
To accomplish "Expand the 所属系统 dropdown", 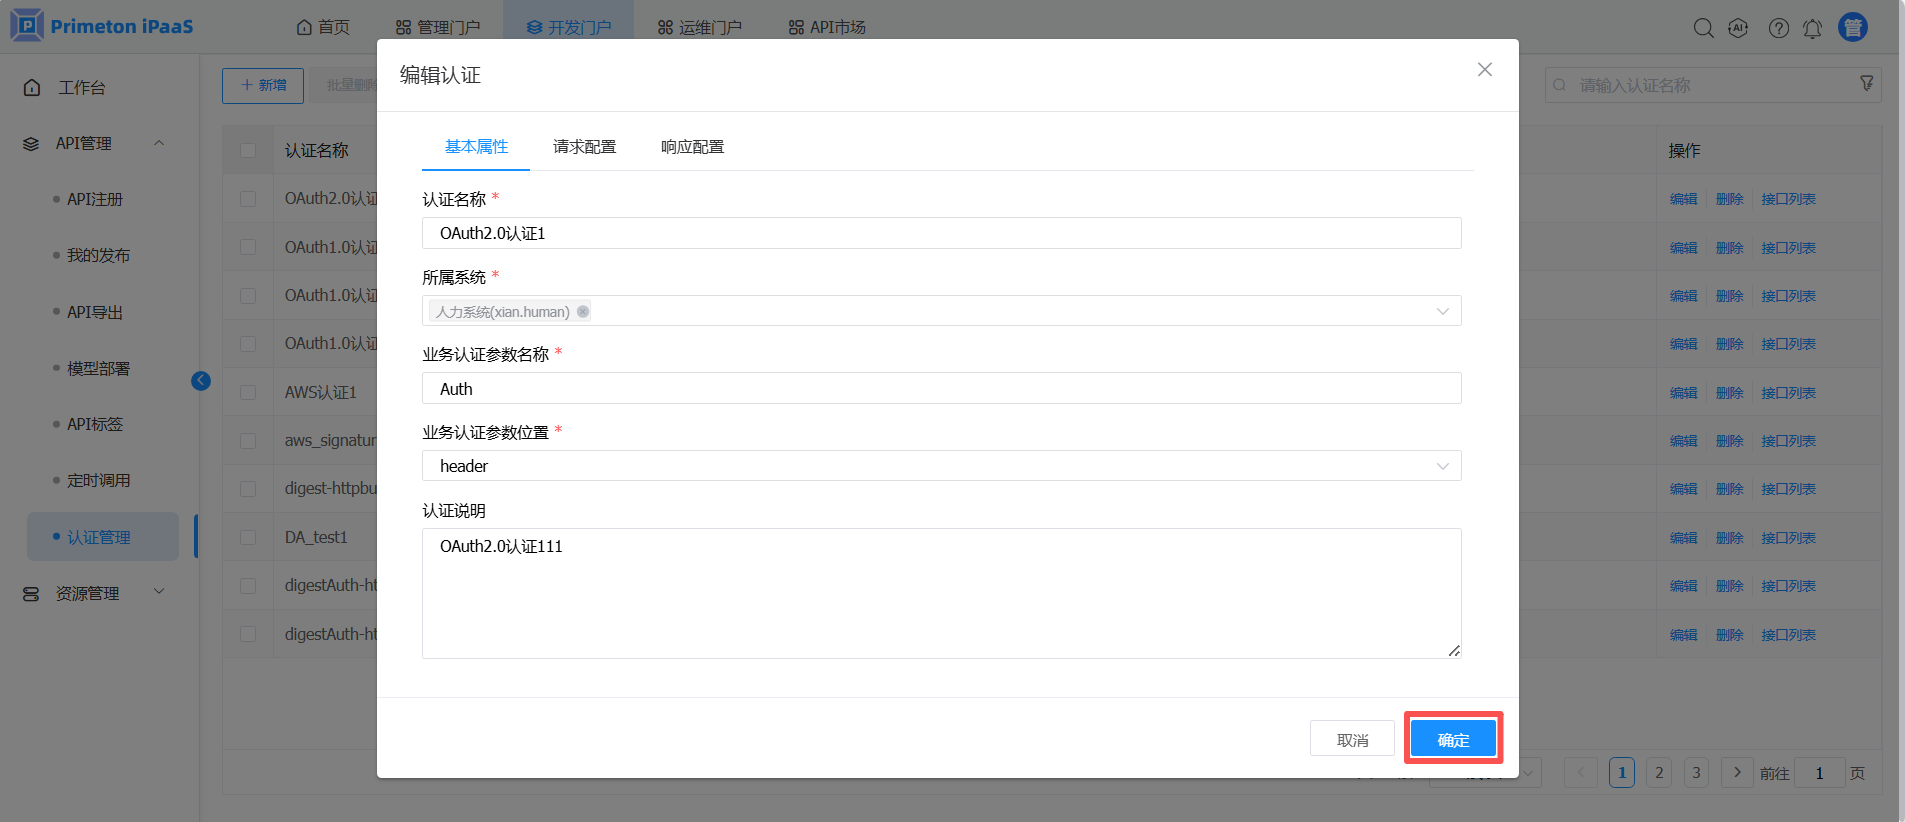I will [x=1442, y=312].
